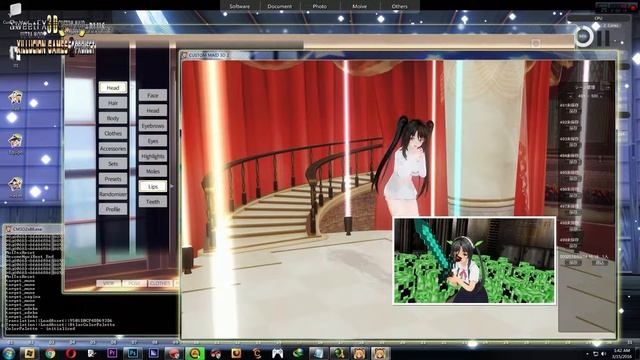Open the game controller taskbar icon

tap(278, 353)
